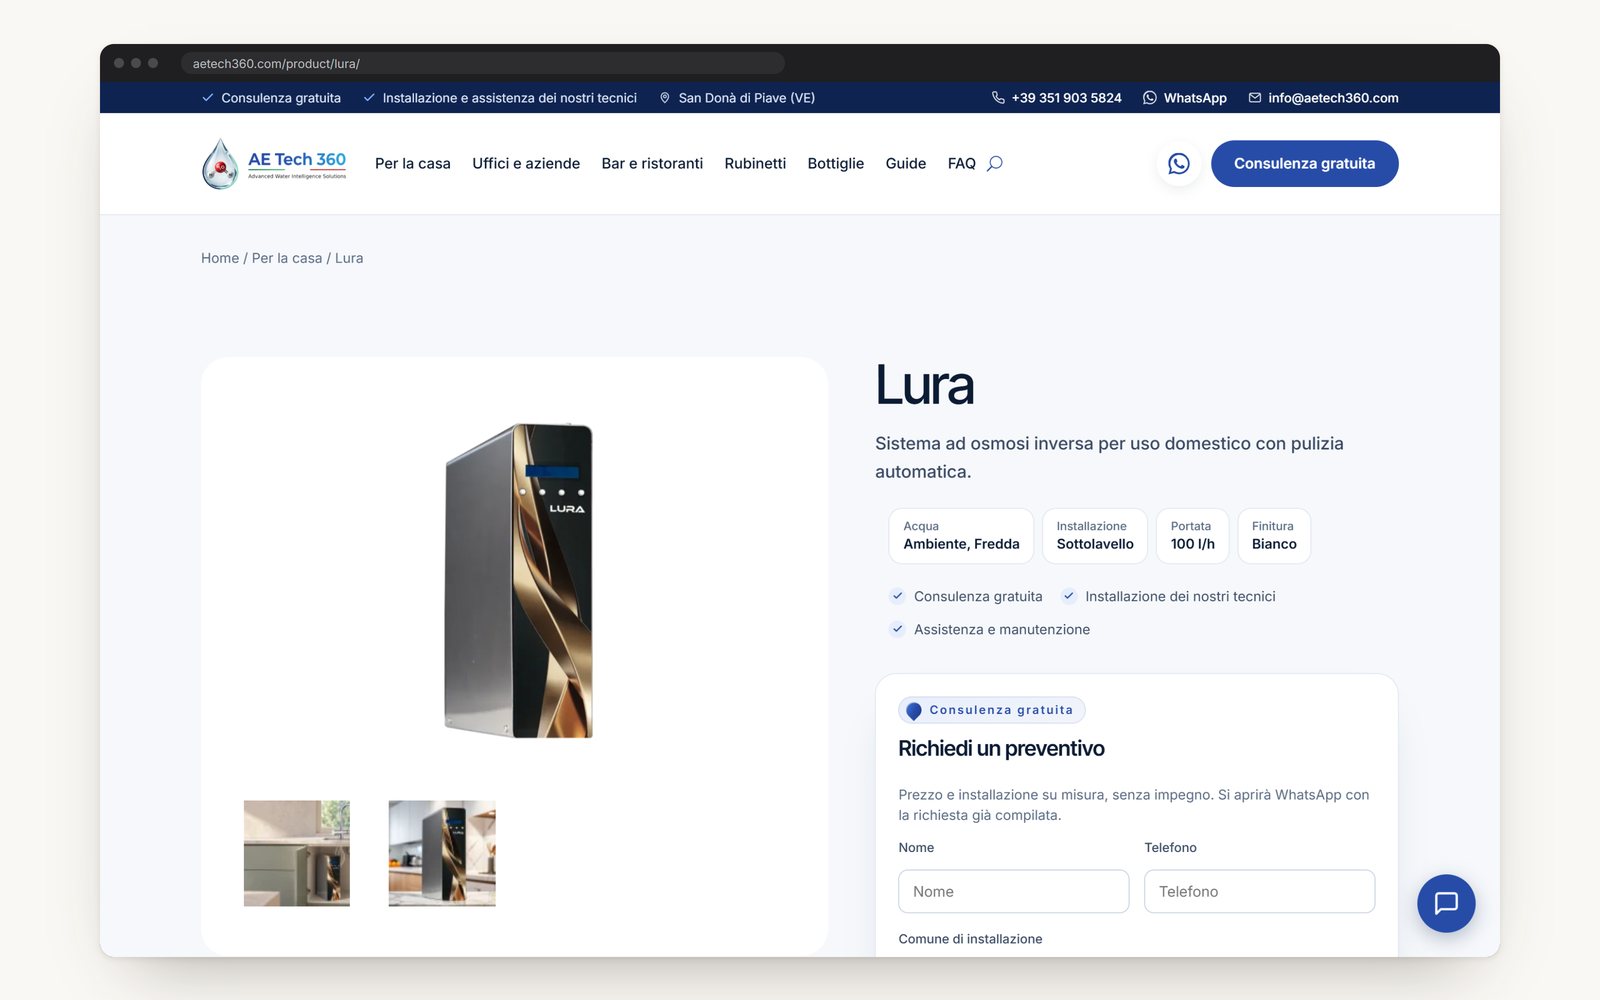Viewport: 1600px width, 1000px height.
Task: Click the Portata 100 l/h spec chip
Action: 1193,536
